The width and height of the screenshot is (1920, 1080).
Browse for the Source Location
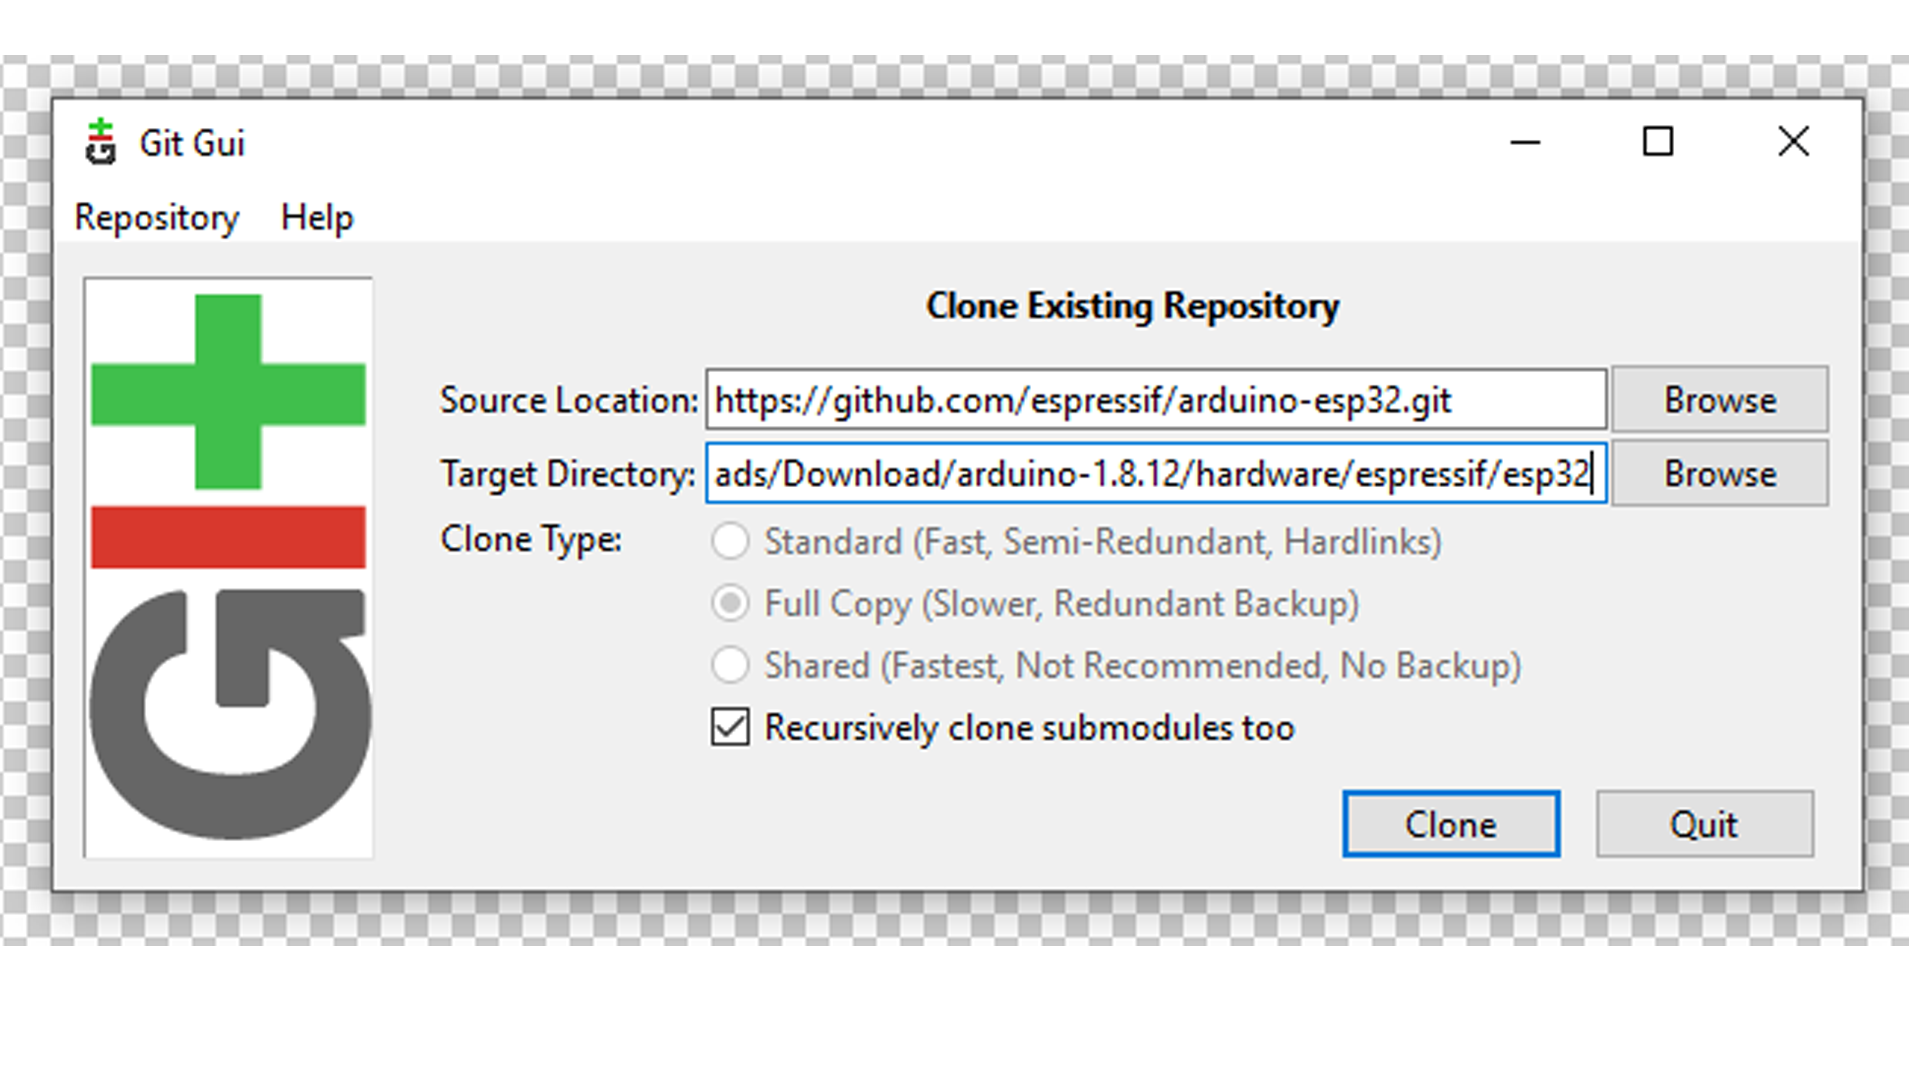(x=1719, y=399)
